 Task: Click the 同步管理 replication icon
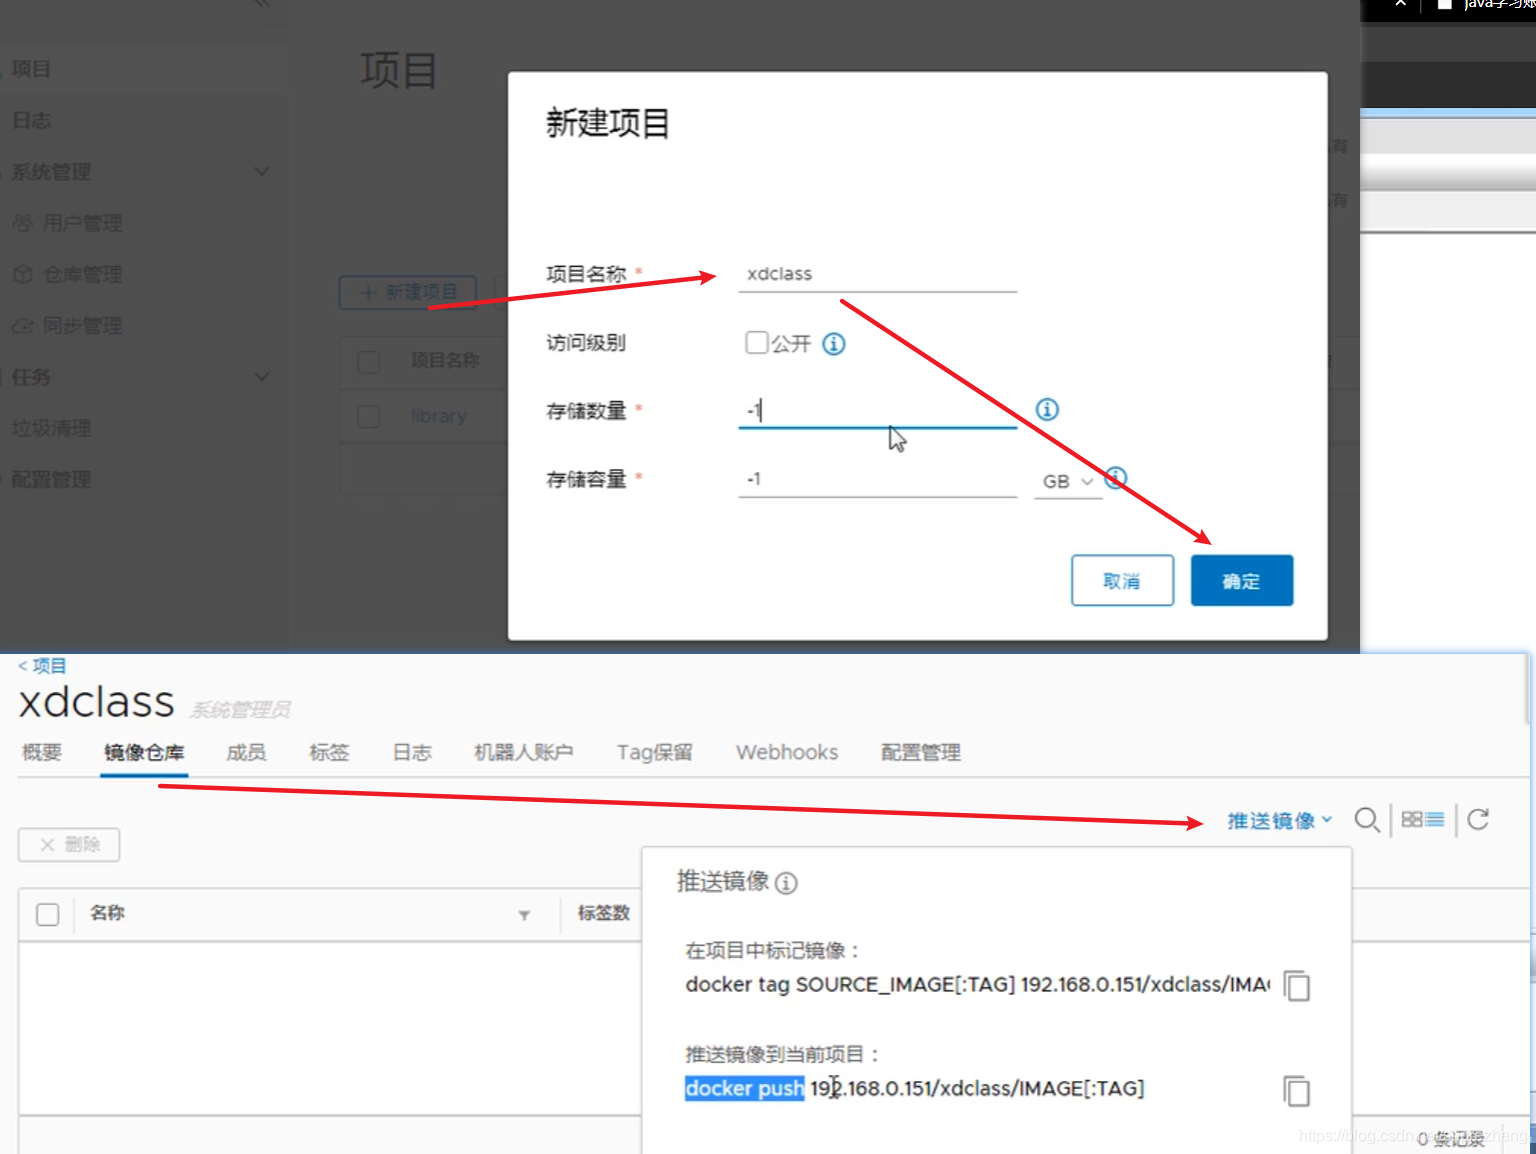tap(22, 325)
